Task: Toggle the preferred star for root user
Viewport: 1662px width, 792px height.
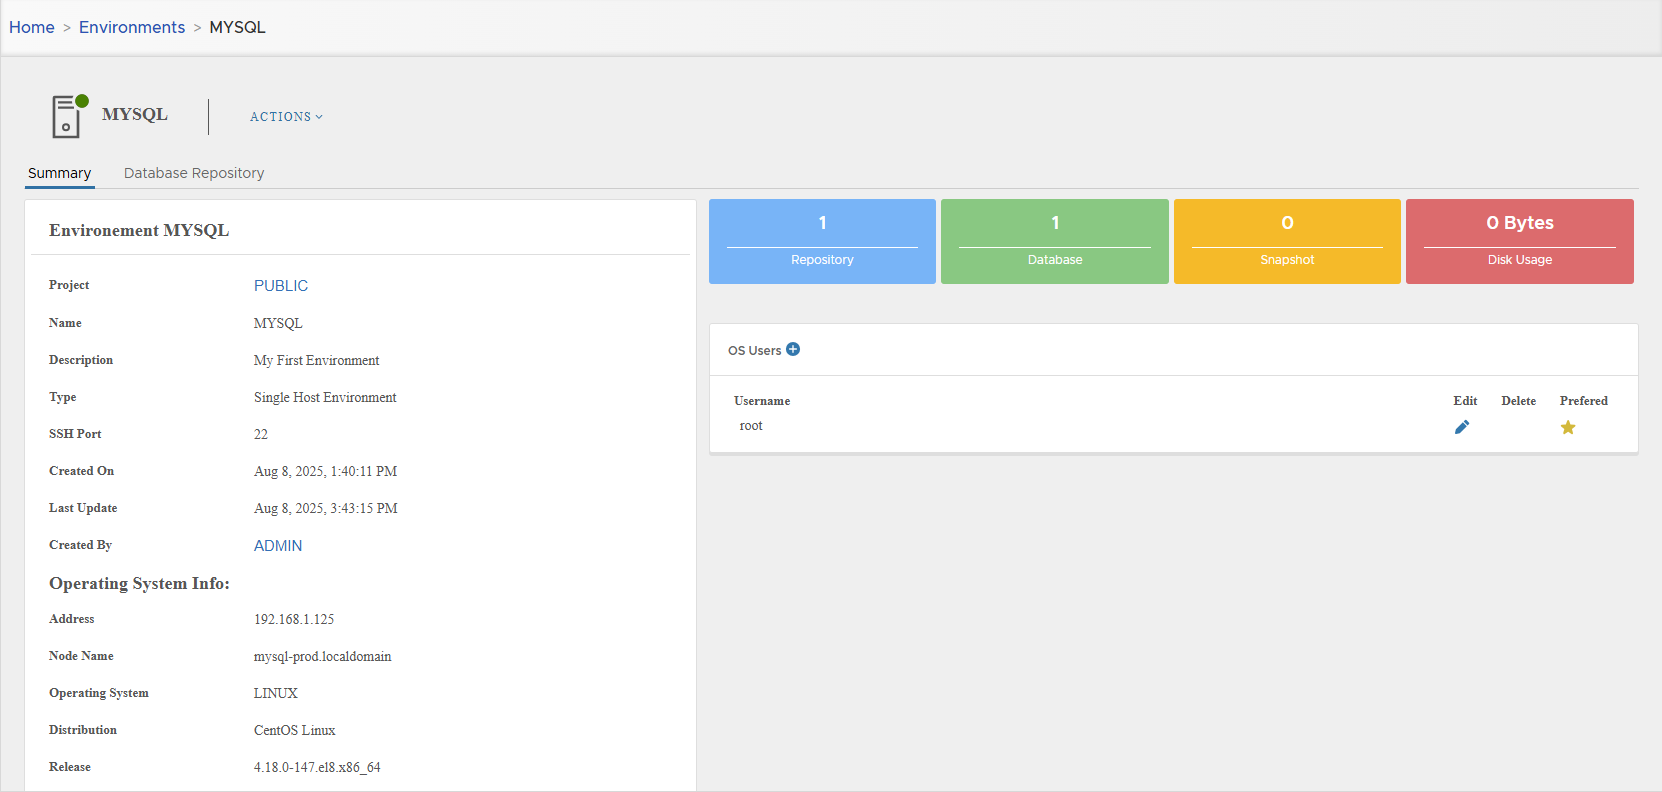Action: [1568, 427]
